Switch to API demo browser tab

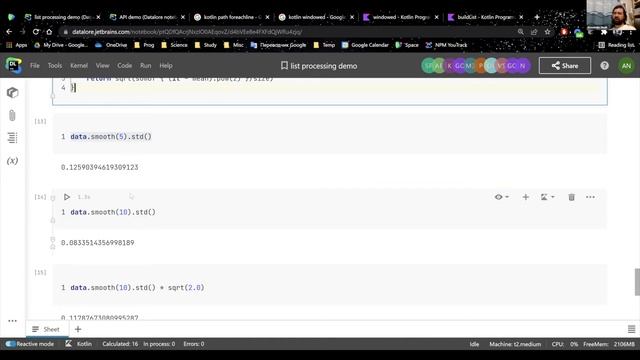[147, 17]
